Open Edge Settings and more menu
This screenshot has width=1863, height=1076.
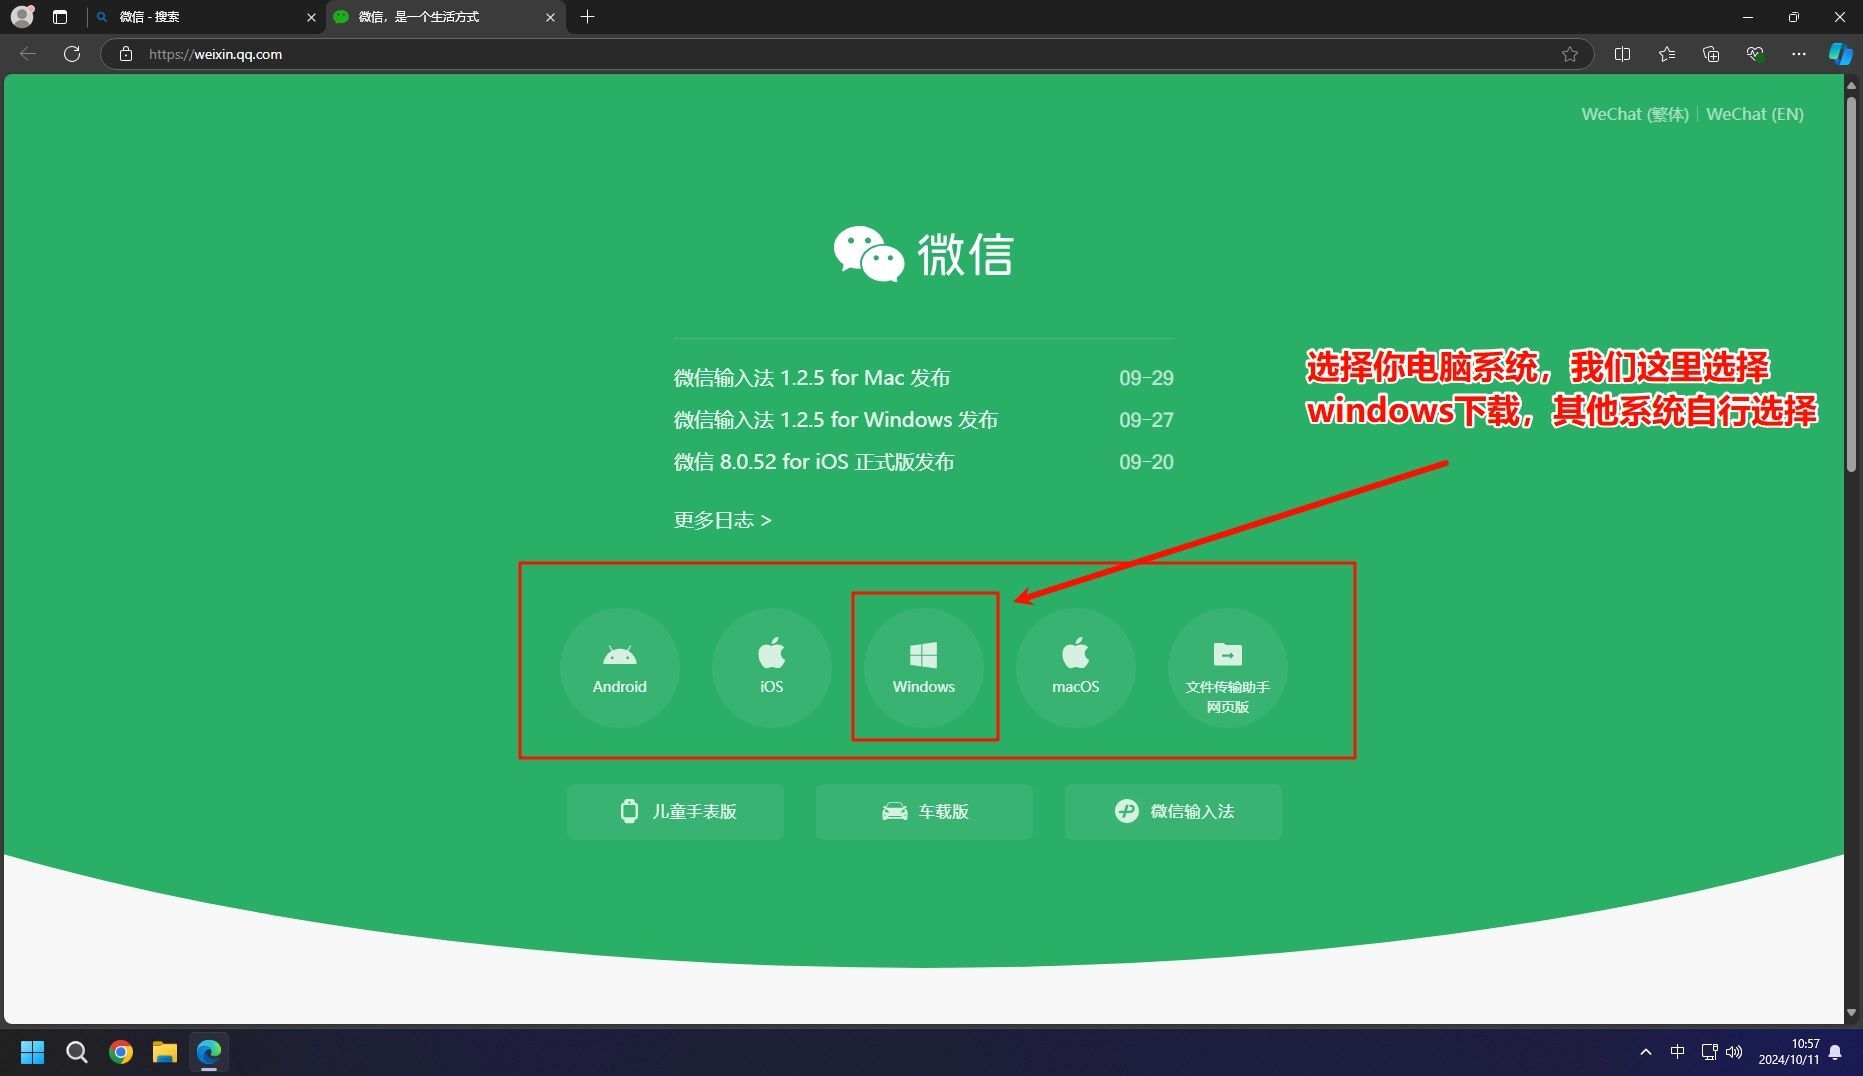coord(1798,54)
